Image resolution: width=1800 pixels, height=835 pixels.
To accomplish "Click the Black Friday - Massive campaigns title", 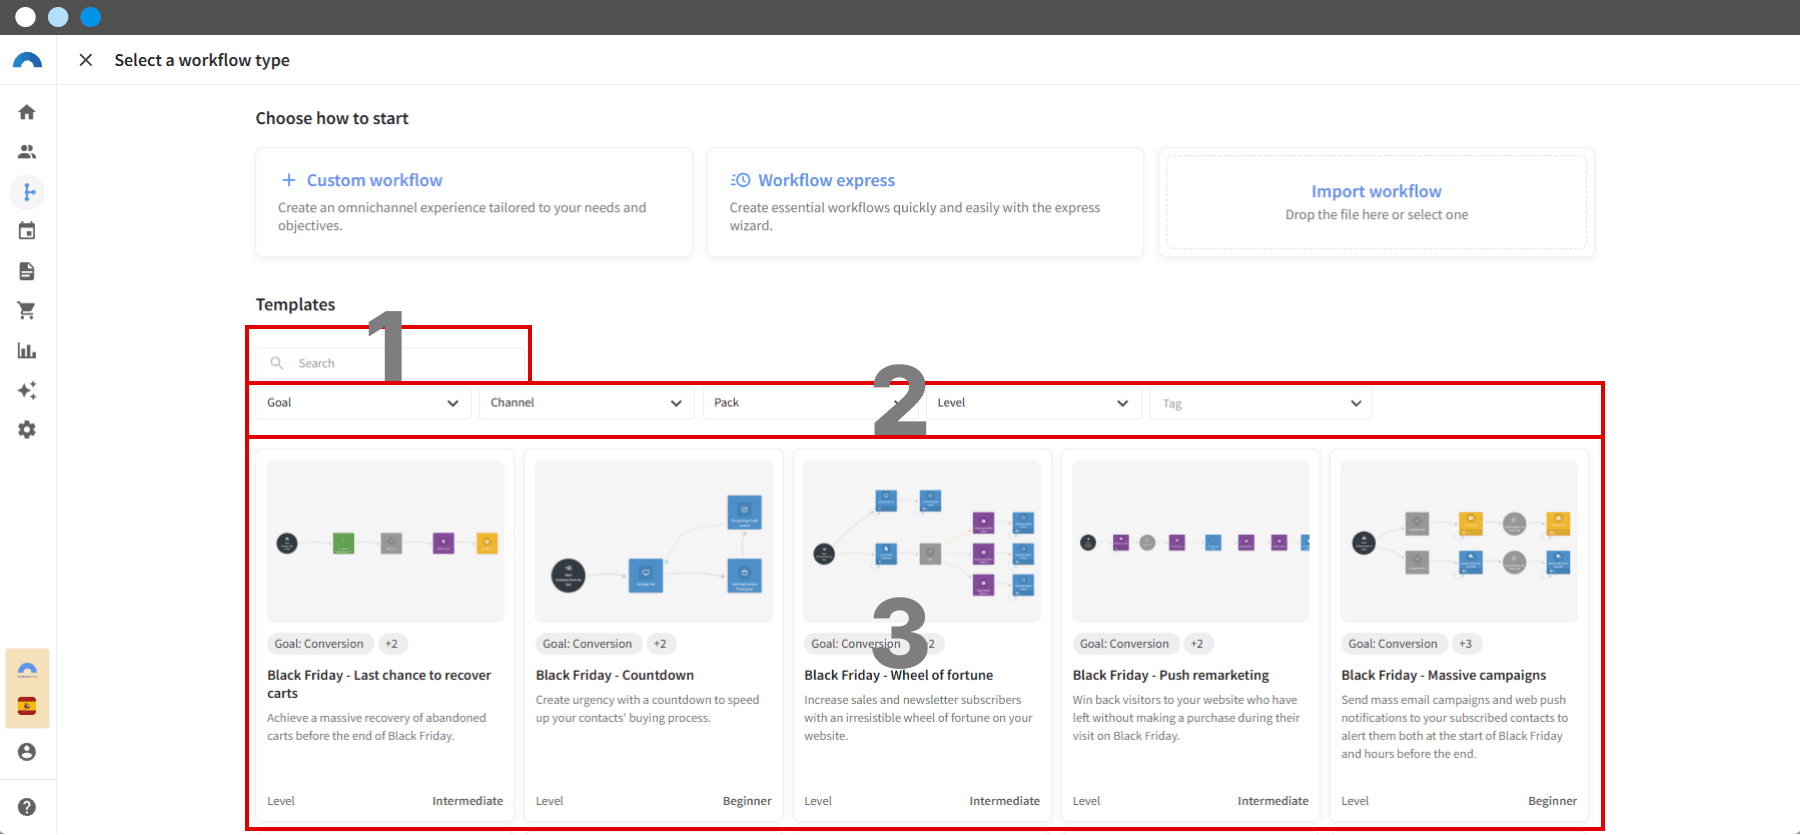I will click(x=1444, y=675).
